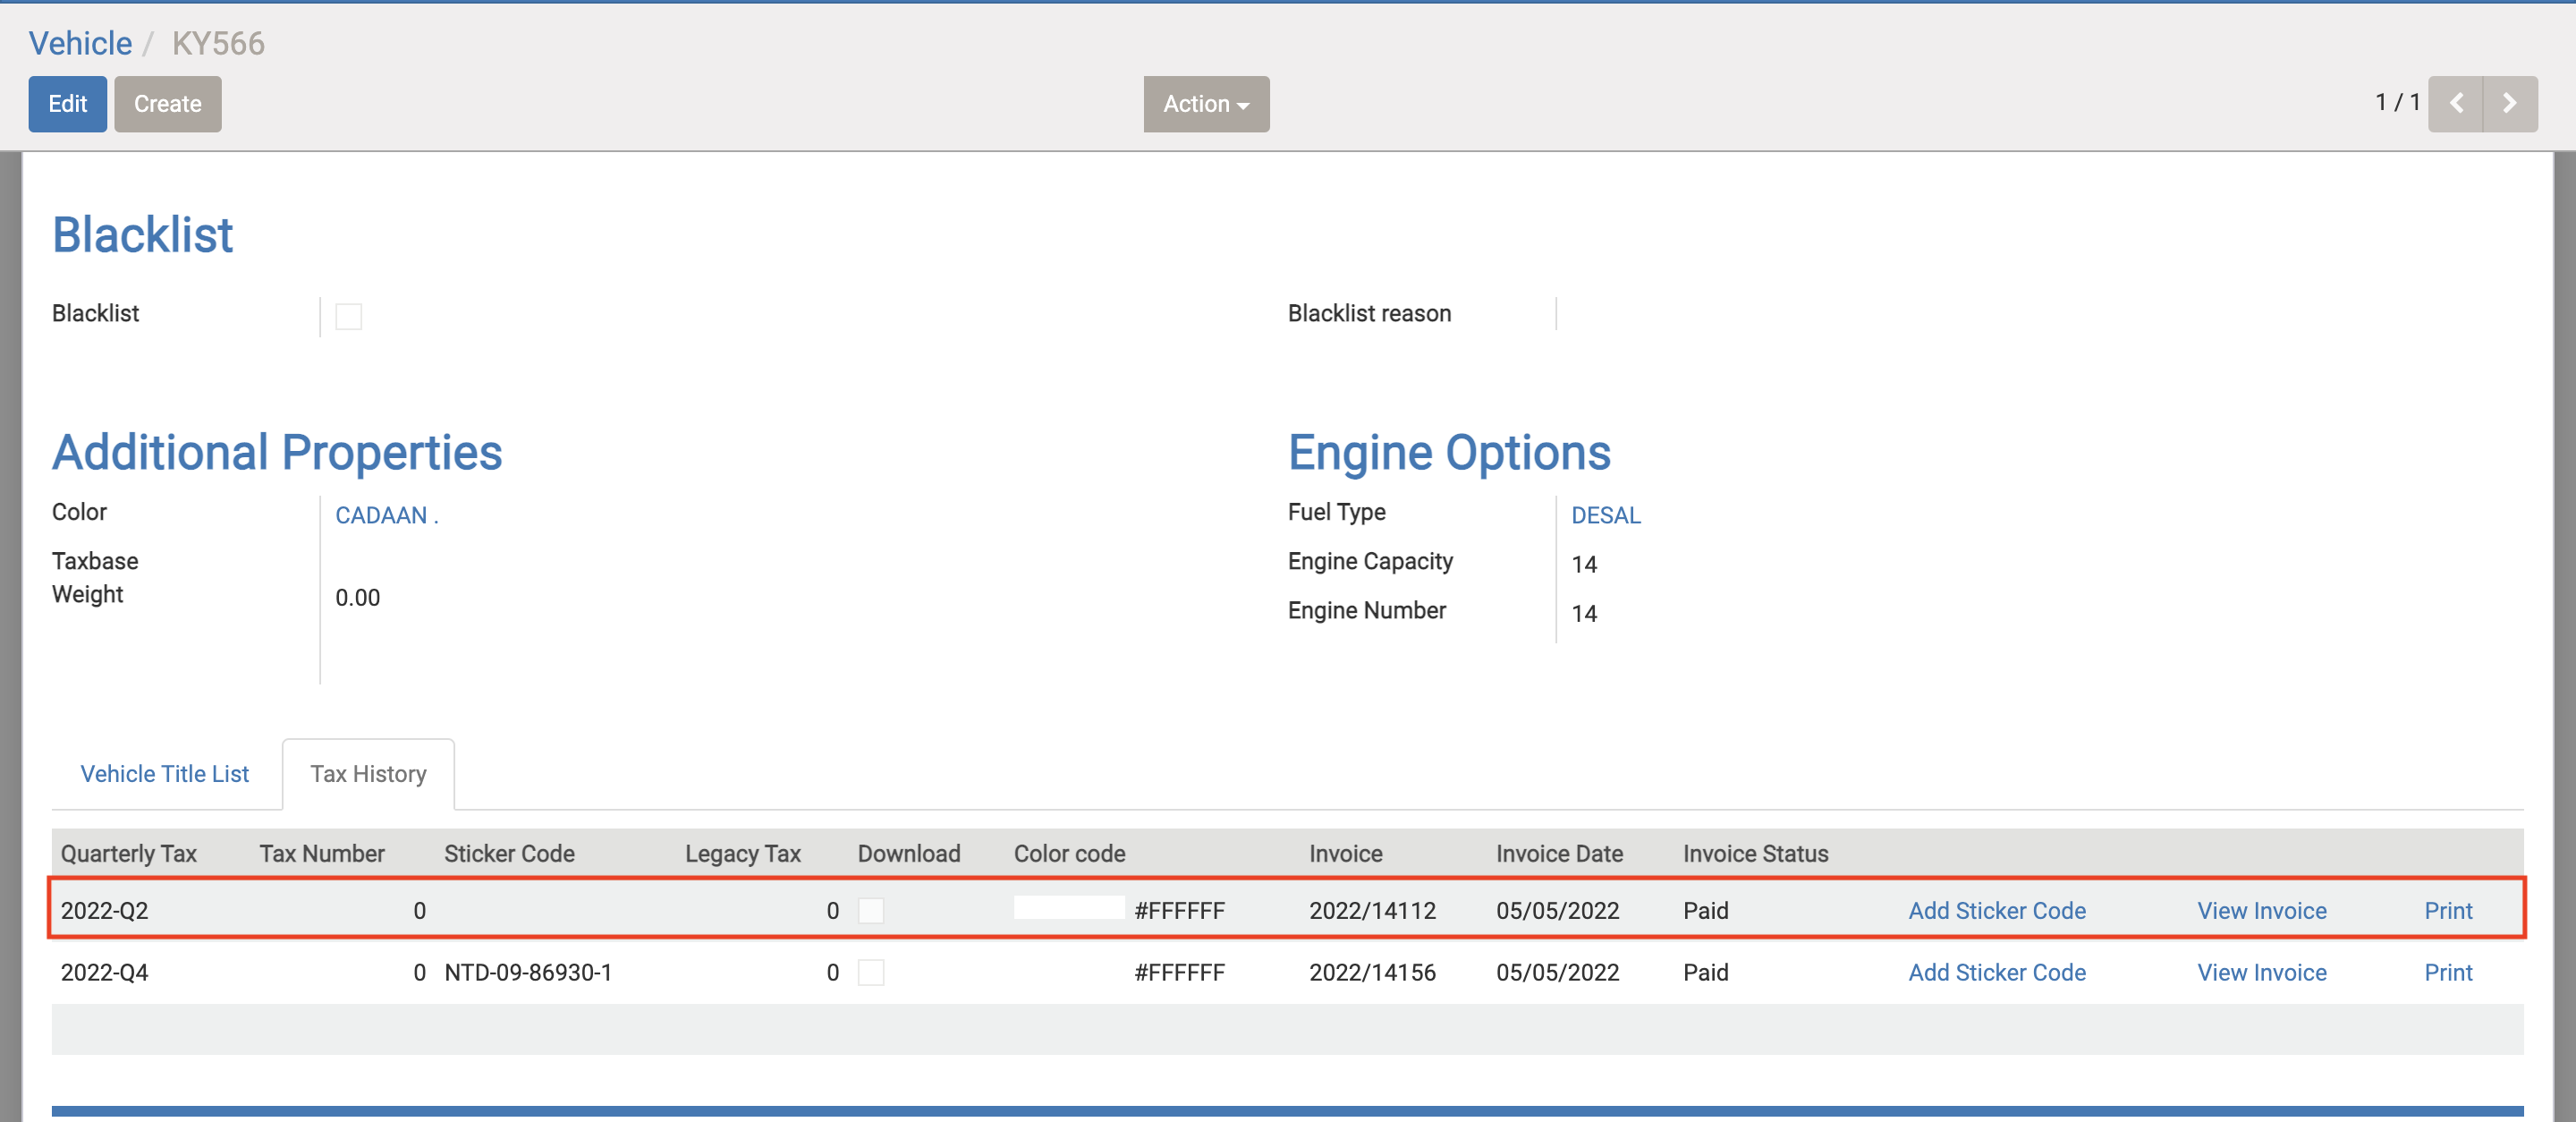Go to the next record arrow

[x=2510, y=103]
